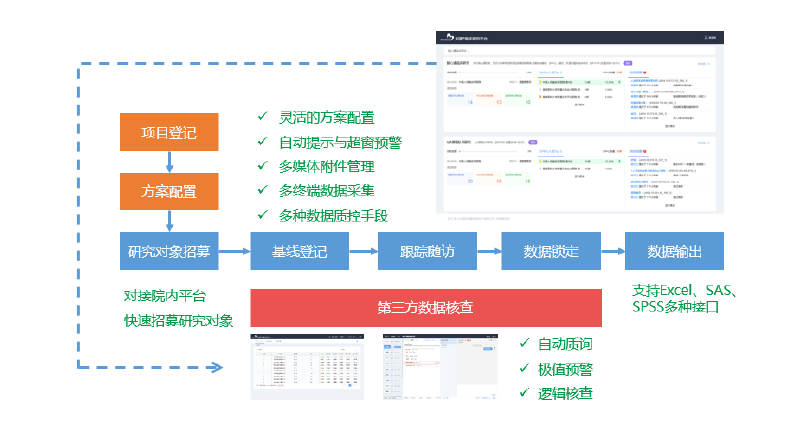Open the 研究对象招募 step

pyautogui.click(x=169, y=251)
